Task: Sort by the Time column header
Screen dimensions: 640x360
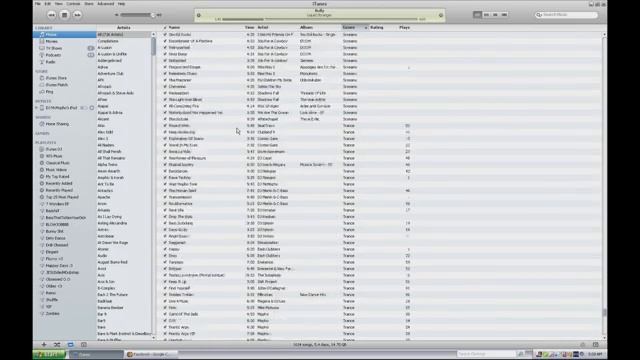Action: point(250,27)
